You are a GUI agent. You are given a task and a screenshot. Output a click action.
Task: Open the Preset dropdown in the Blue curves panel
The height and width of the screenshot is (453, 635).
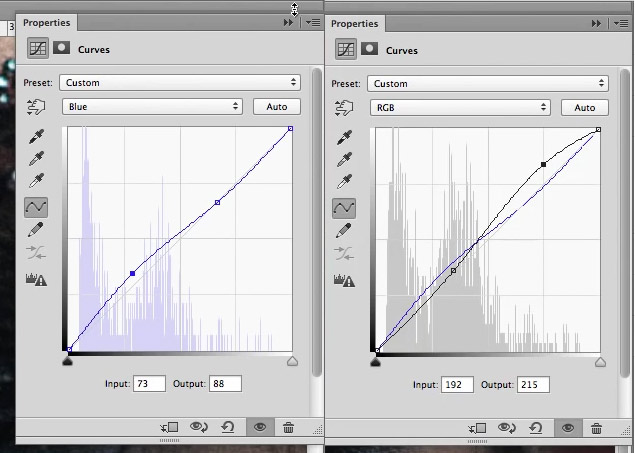point(180,83)
